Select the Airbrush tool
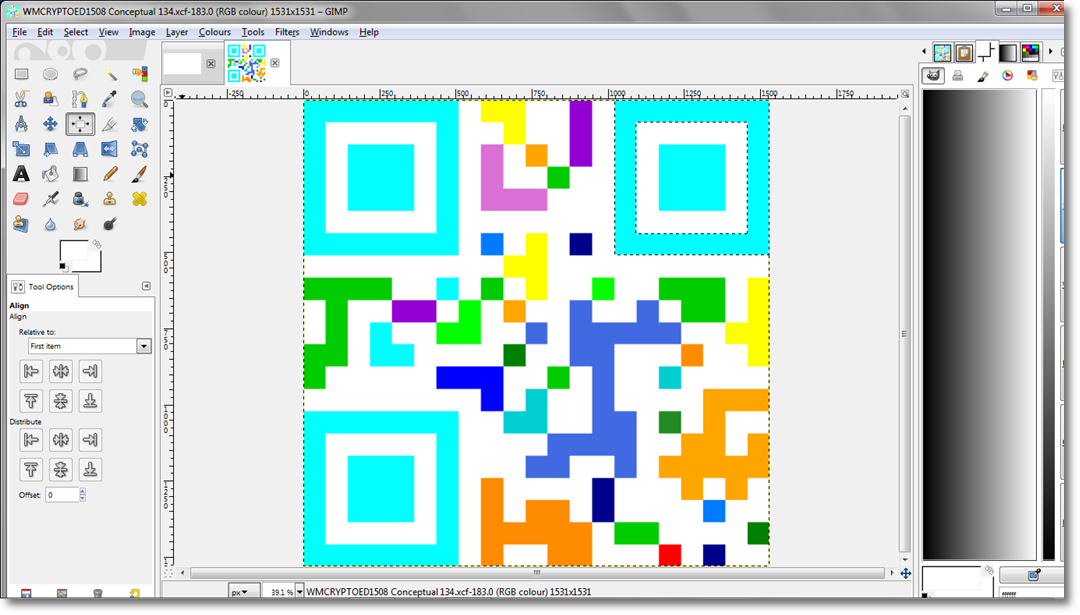 (50, 199)
